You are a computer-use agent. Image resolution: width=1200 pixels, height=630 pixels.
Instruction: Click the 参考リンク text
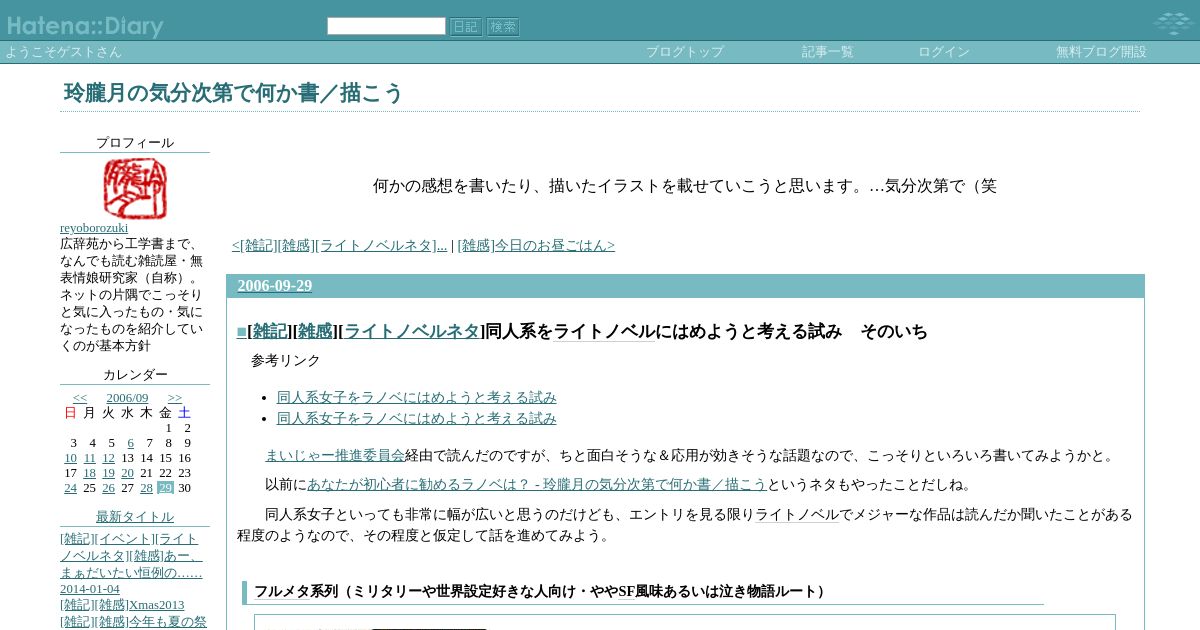coord(286,361)
